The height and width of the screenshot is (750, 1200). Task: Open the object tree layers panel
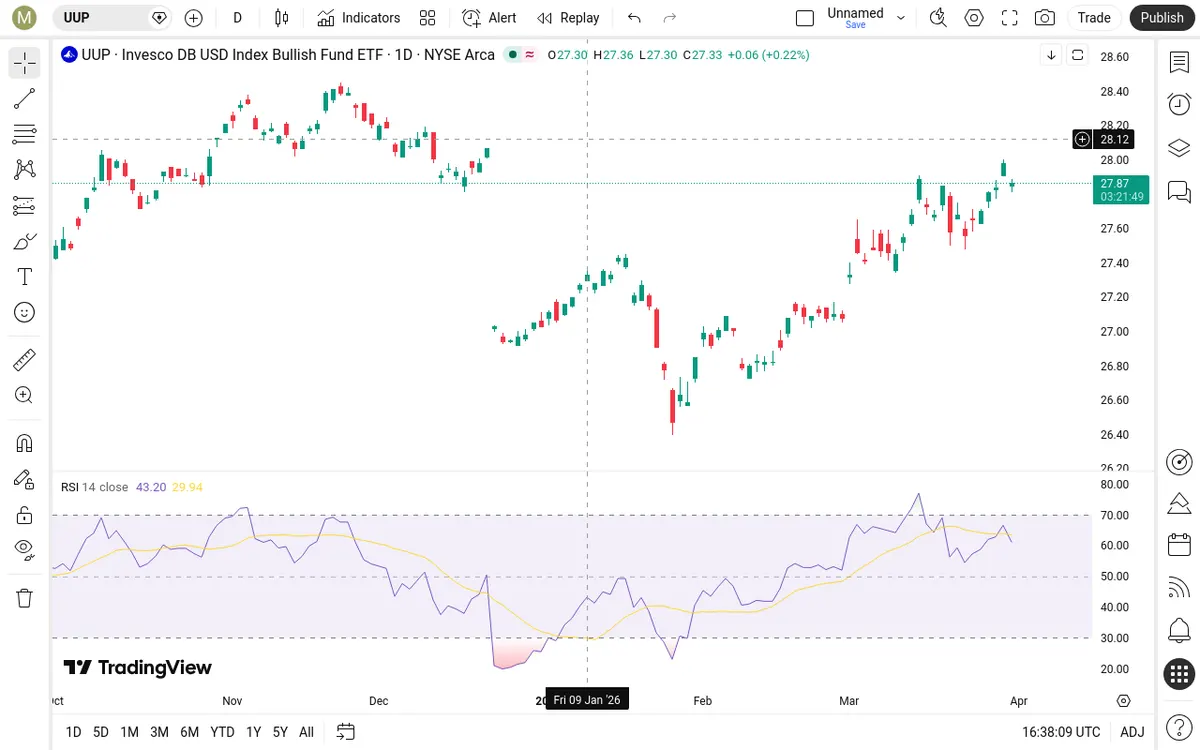(1179, 148)
